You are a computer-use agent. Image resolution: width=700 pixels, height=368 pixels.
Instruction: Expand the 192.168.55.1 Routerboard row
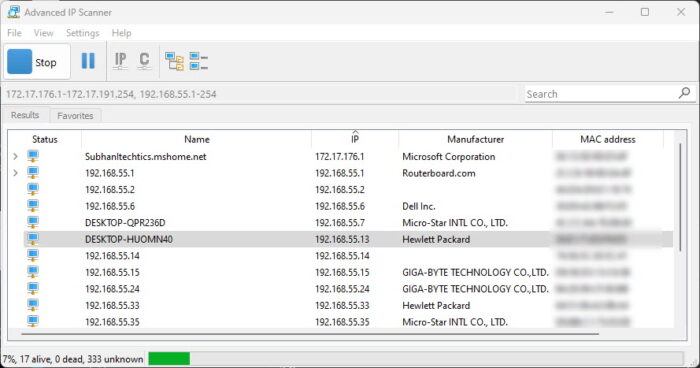[x=16, y=173]
